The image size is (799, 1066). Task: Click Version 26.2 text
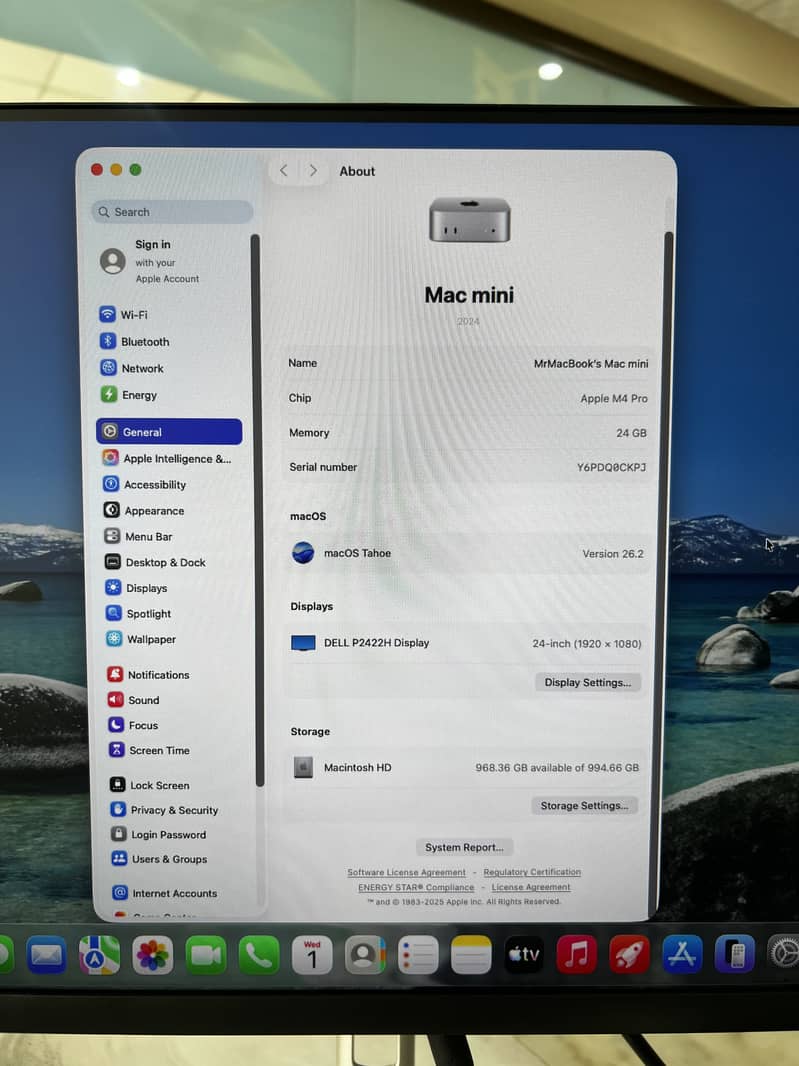coord(613,553)
